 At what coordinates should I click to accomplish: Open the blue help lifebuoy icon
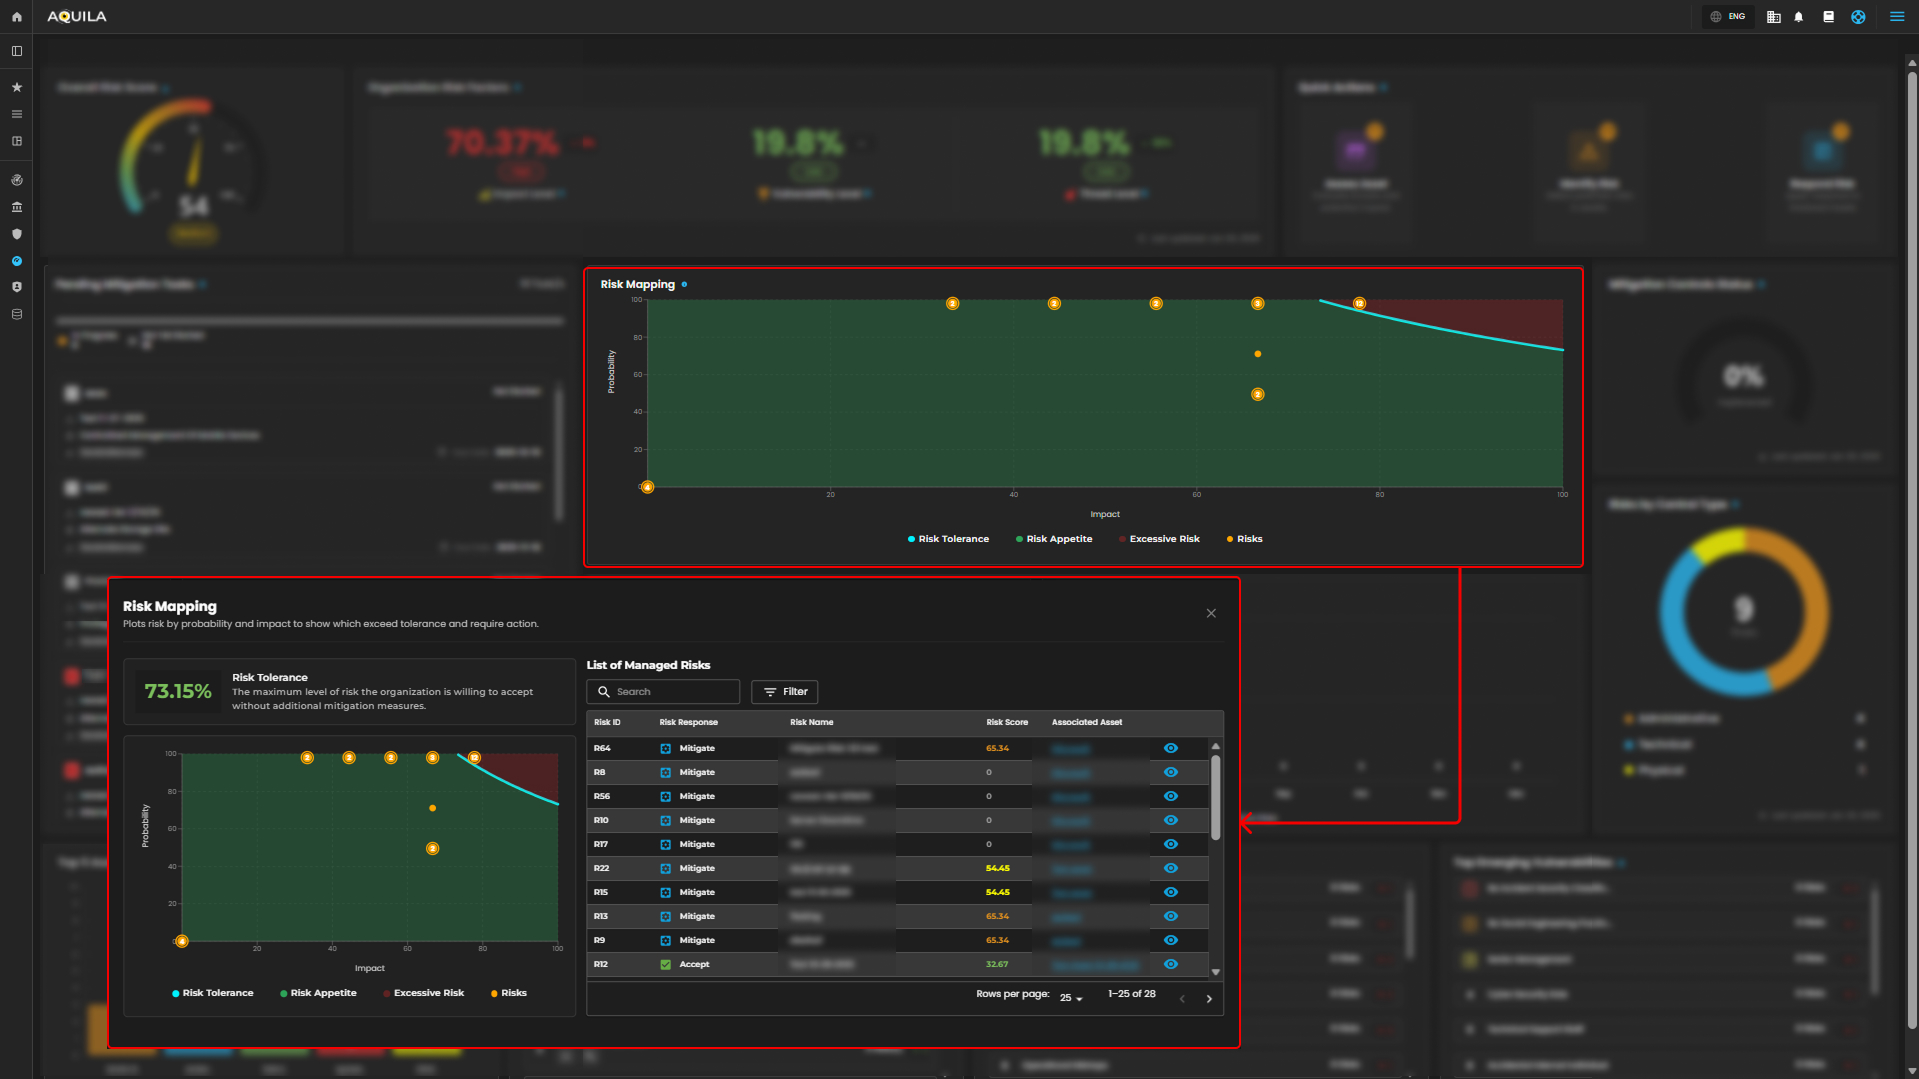(x=1858, y=17)
